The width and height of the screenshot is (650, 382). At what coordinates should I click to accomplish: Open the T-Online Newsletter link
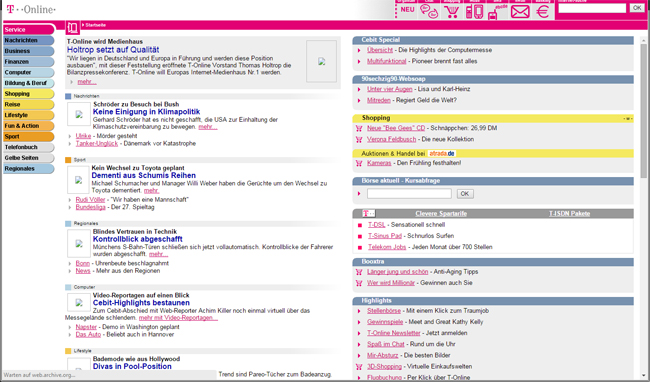point(393,333)
